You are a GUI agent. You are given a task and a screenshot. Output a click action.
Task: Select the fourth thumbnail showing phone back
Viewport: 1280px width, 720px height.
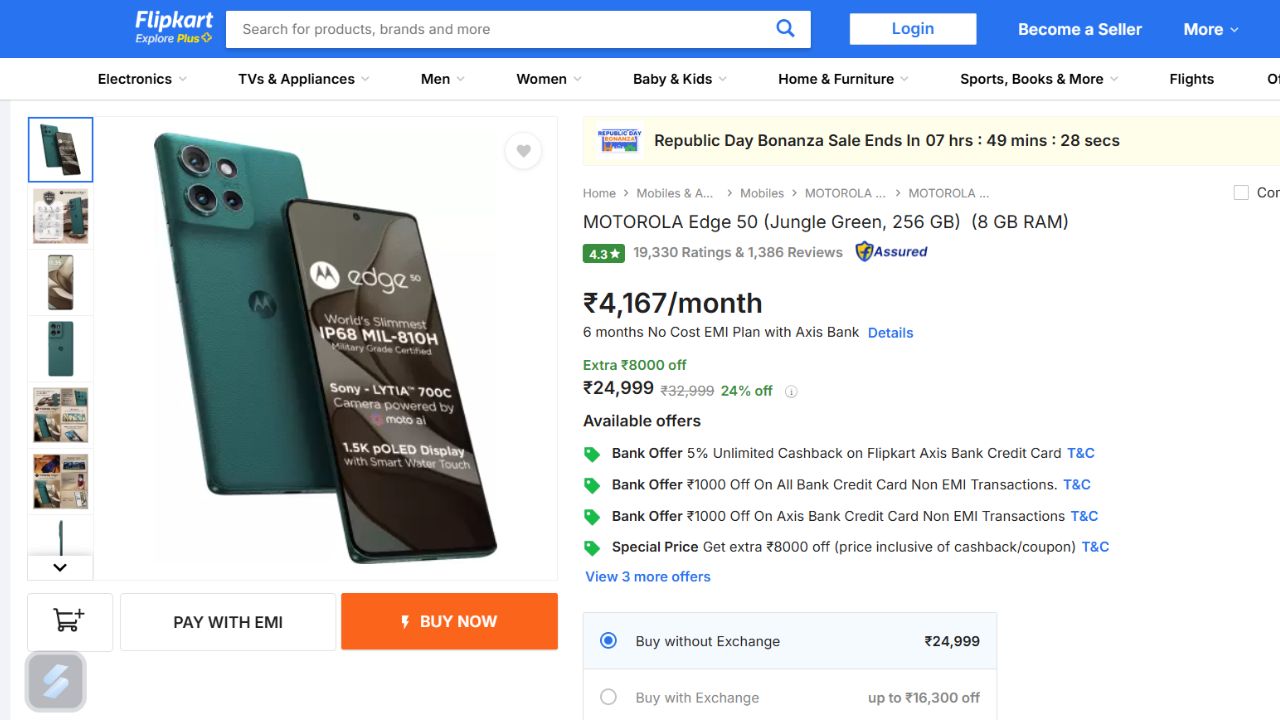click(x=60, y=349)
